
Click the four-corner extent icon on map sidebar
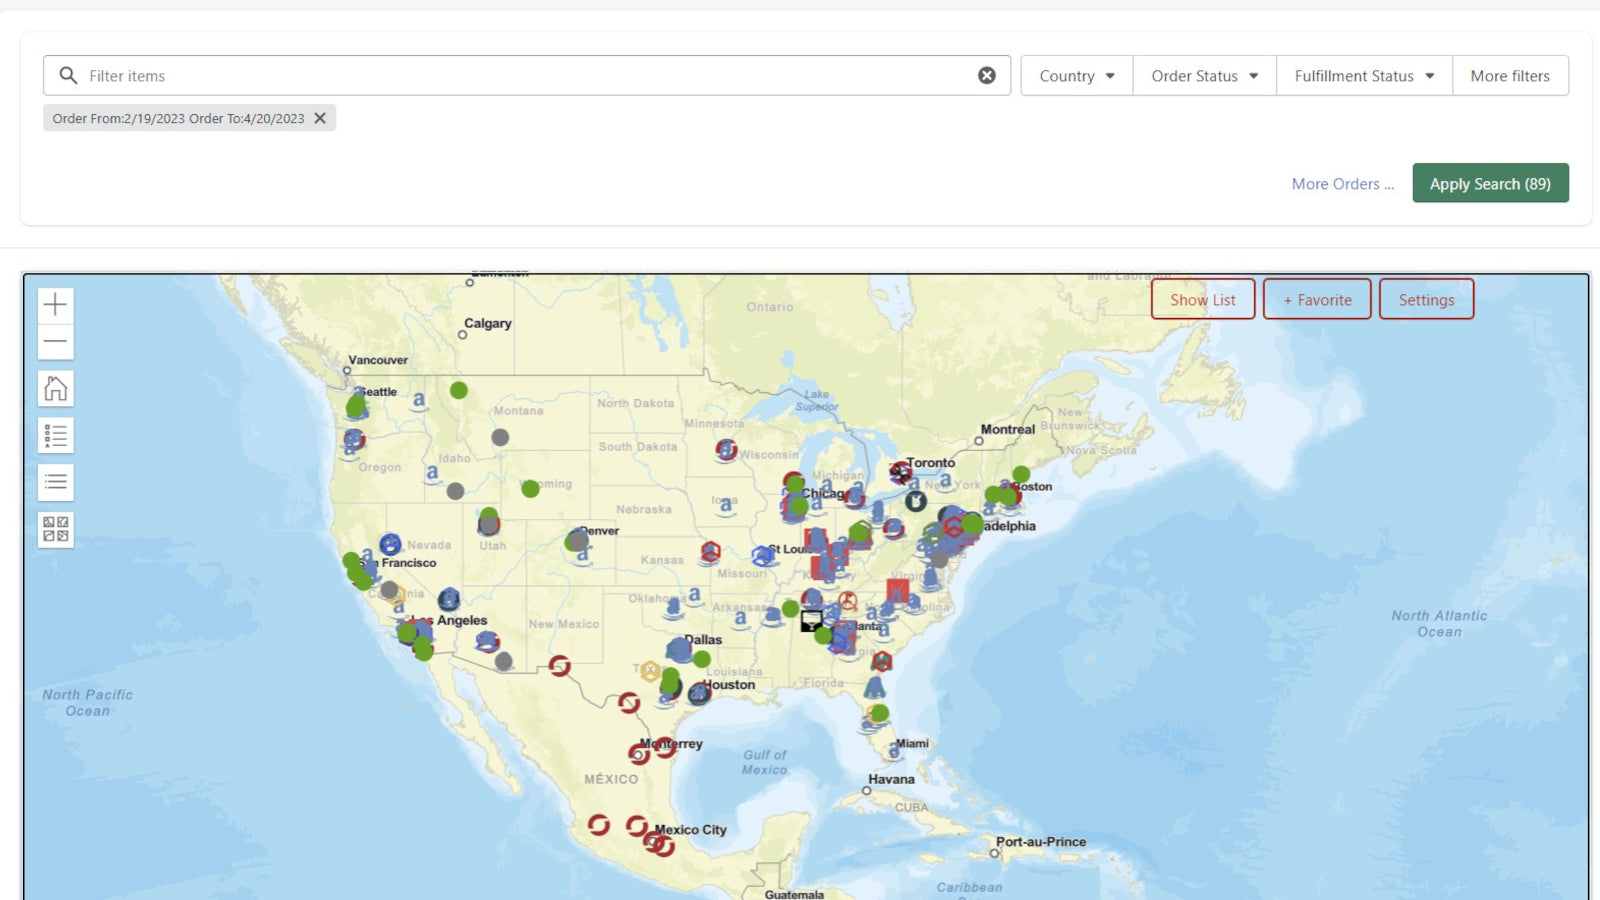[55, 529]
